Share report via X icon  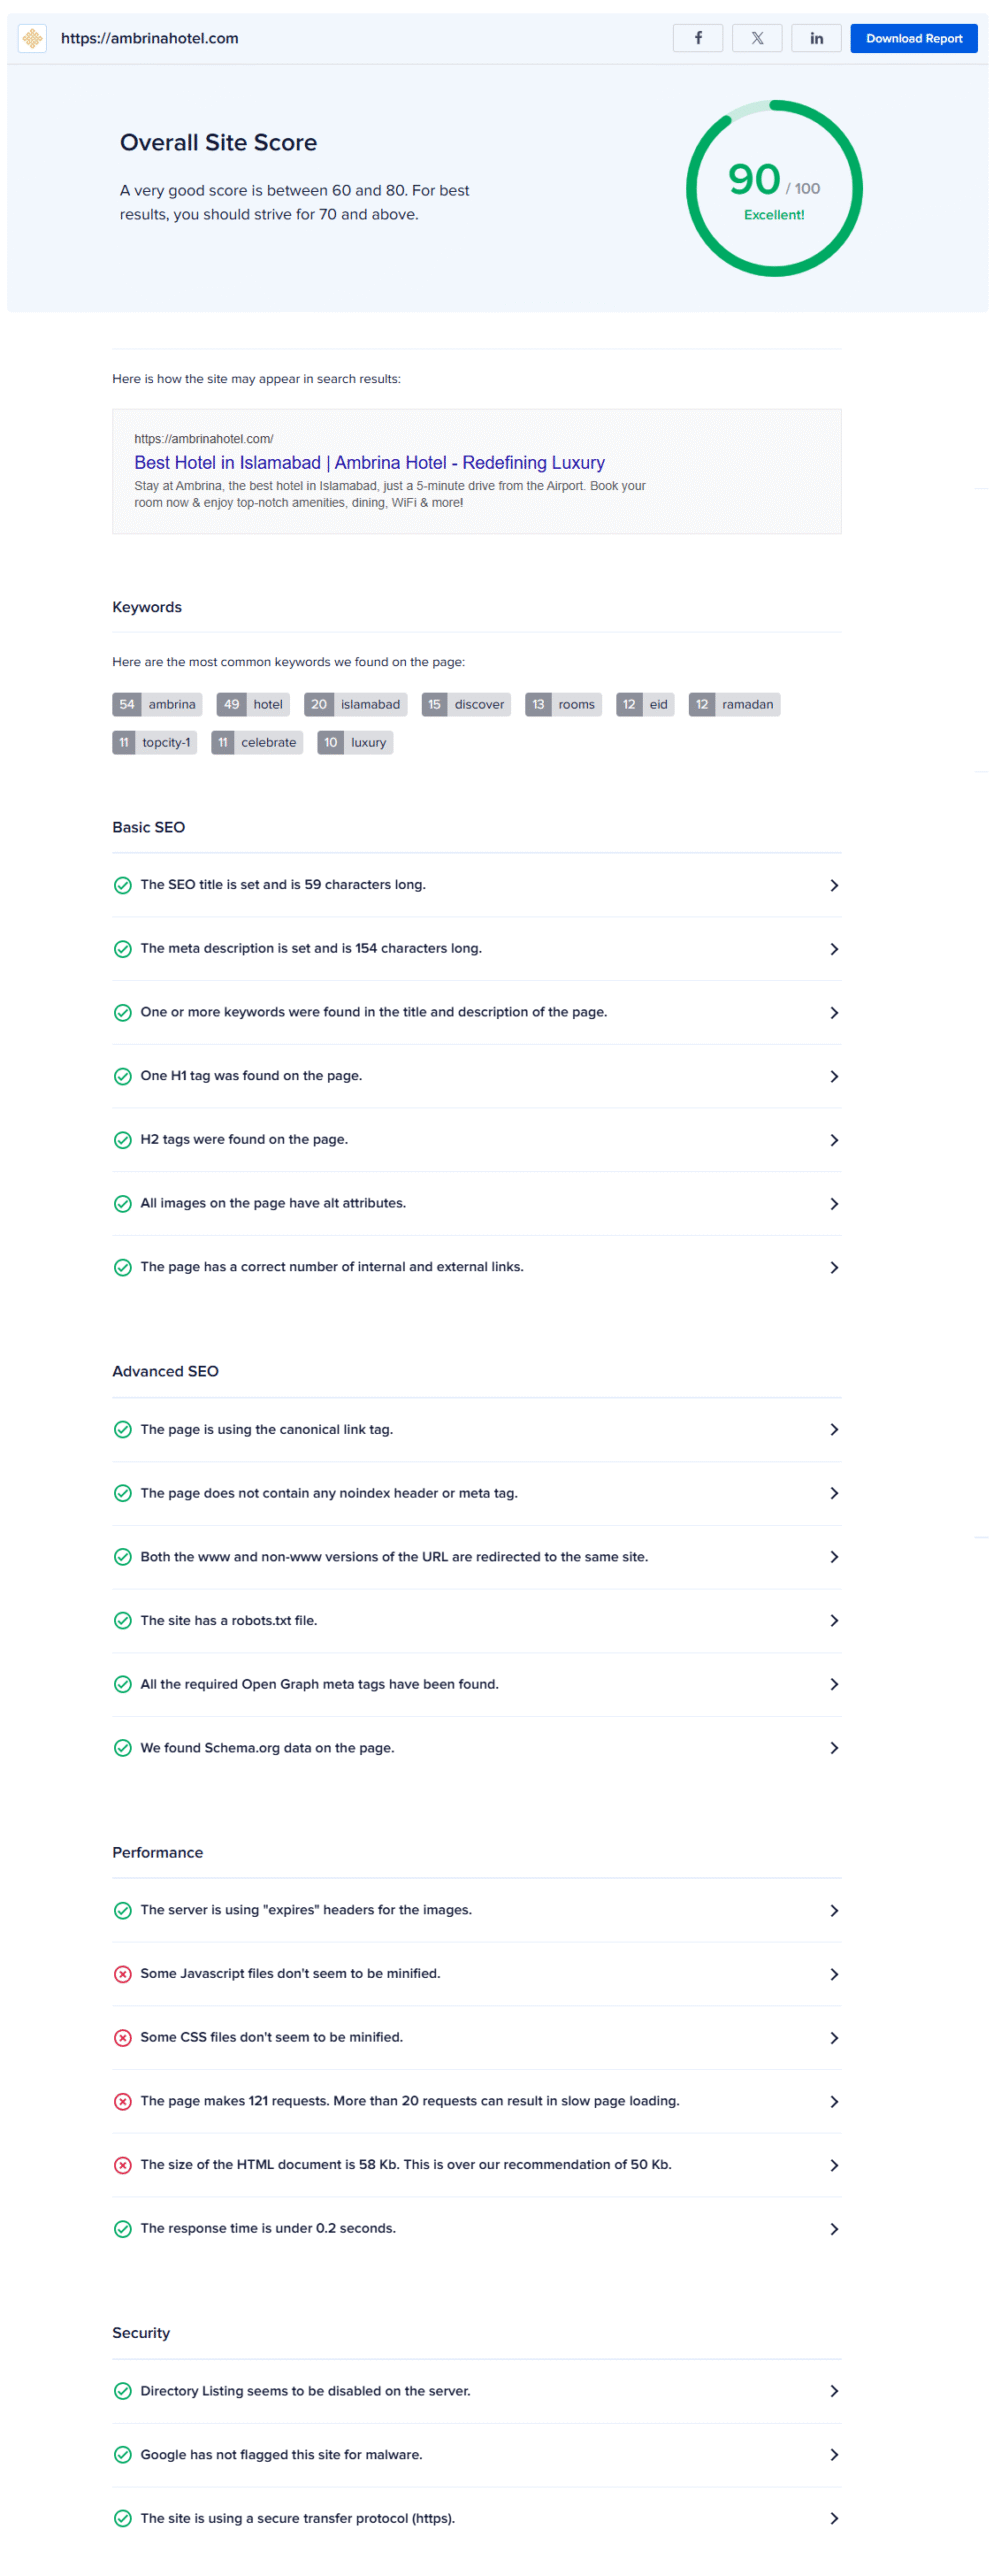756,38
